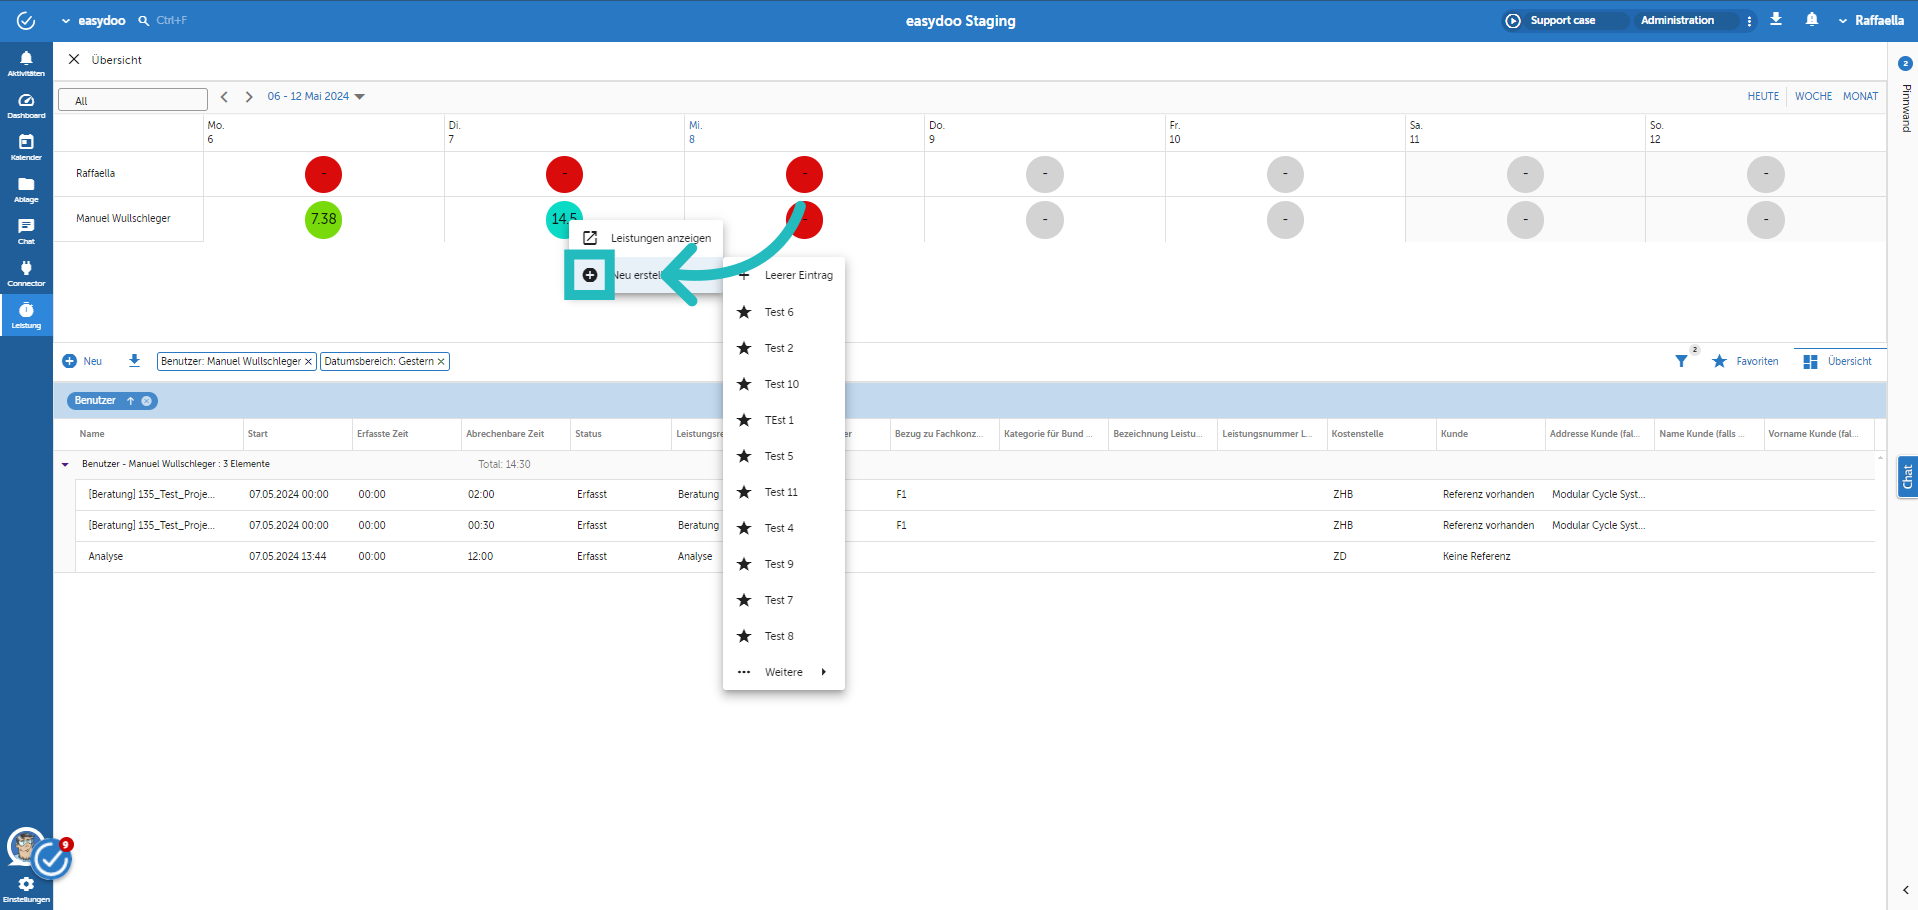Go to the next week arrow
Viewport: 1918px width, 910px height.
coord(249,97)
